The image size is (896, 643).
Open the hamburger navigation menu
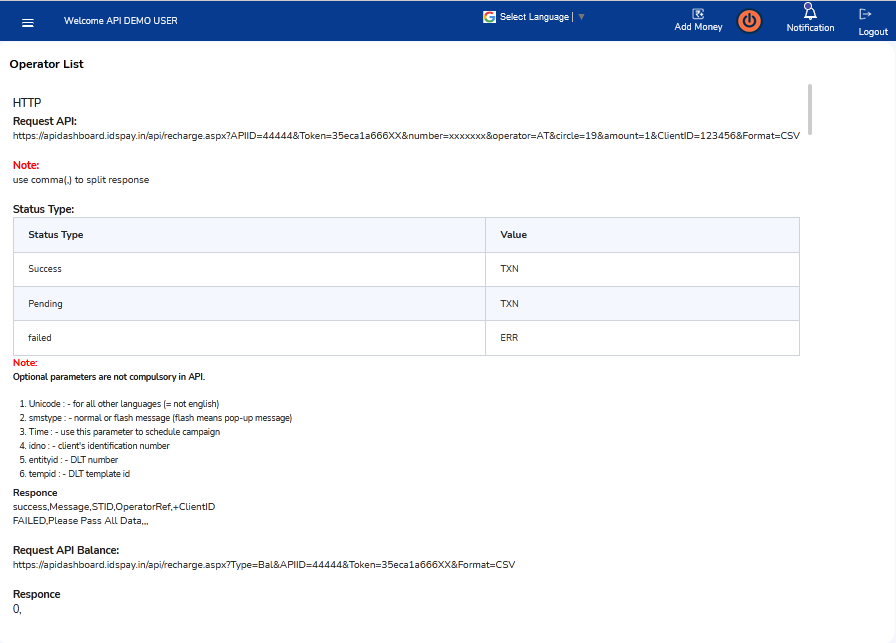pyautogui.click(x=28, y=22)
